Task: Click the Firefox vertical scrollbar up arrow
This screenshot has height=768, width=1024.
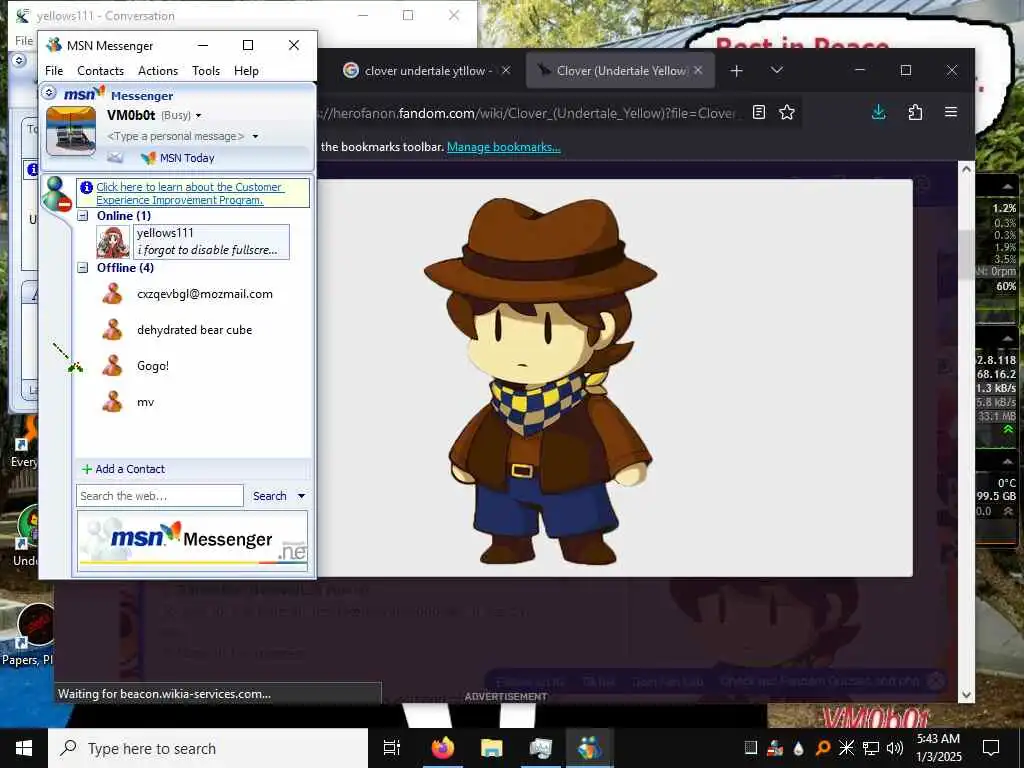Action: click(967, 169)
